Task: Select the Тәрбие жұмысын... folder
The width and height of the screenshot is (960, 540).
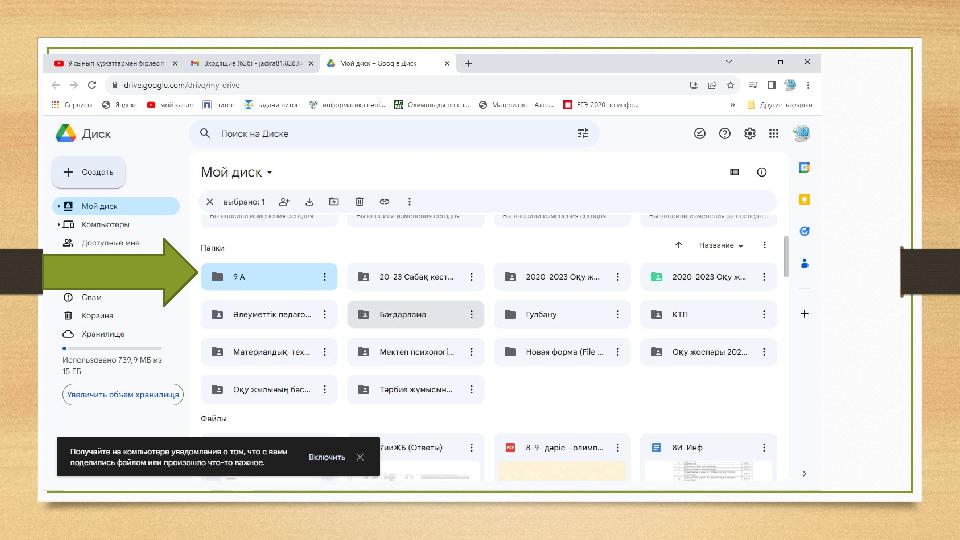Action: tap(416, 389)
